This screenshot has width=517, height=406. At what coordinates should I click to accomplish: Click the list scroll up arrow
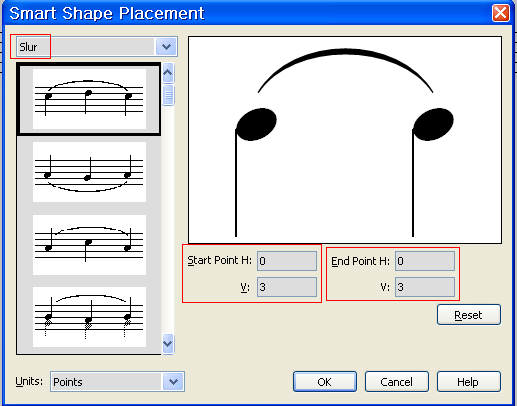[x=168, y=72]
